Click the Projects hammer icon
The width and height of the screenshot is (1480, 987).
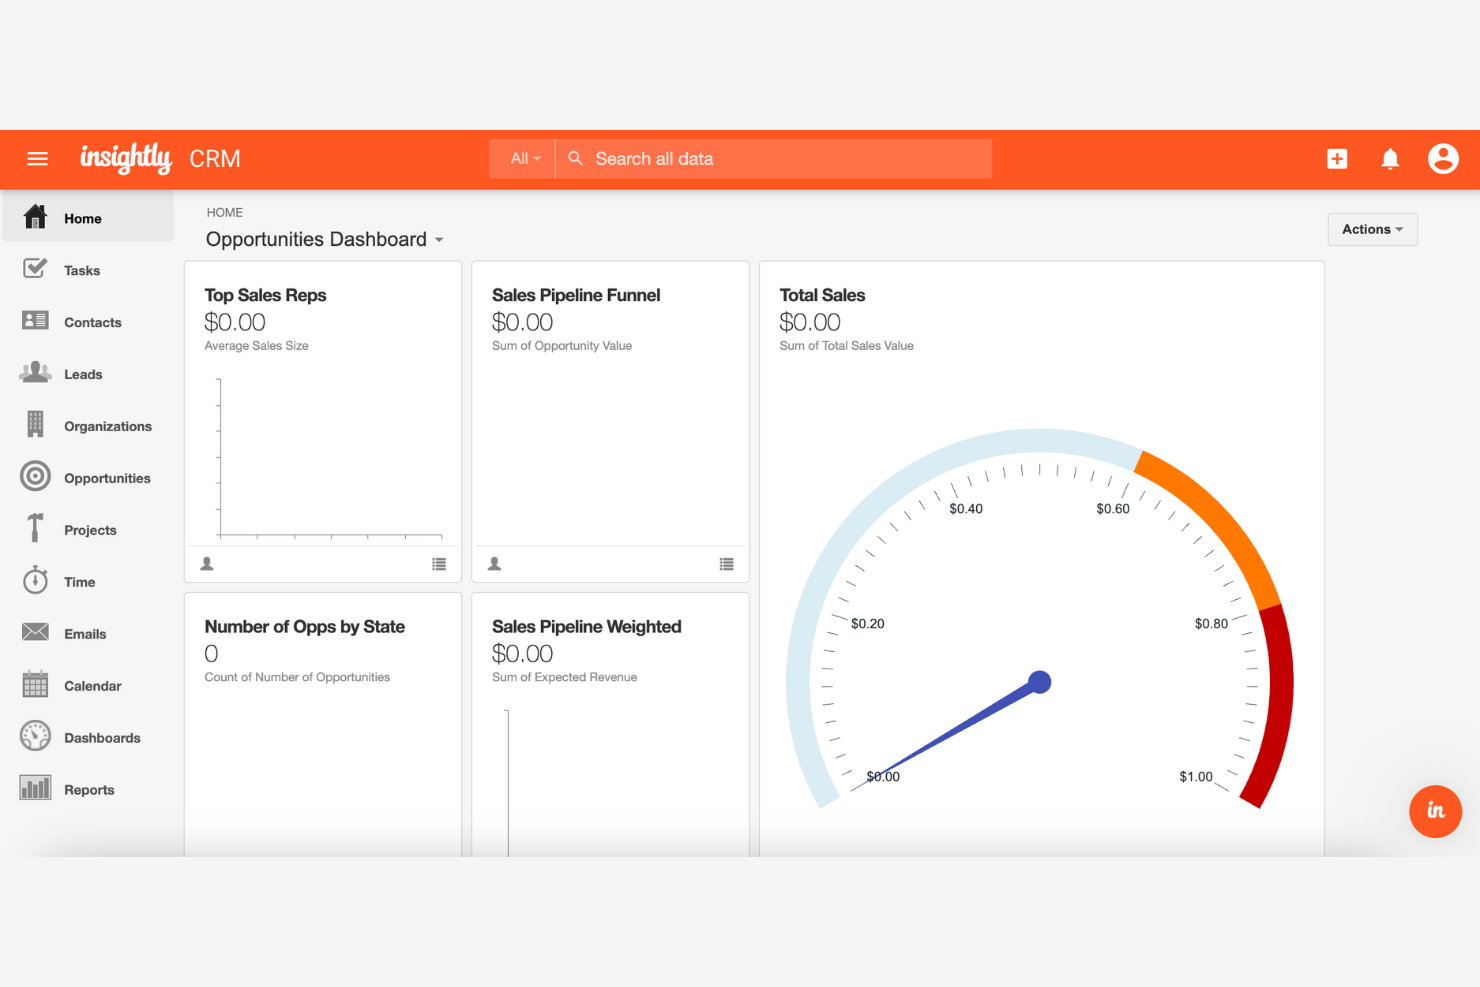[35, 527]
